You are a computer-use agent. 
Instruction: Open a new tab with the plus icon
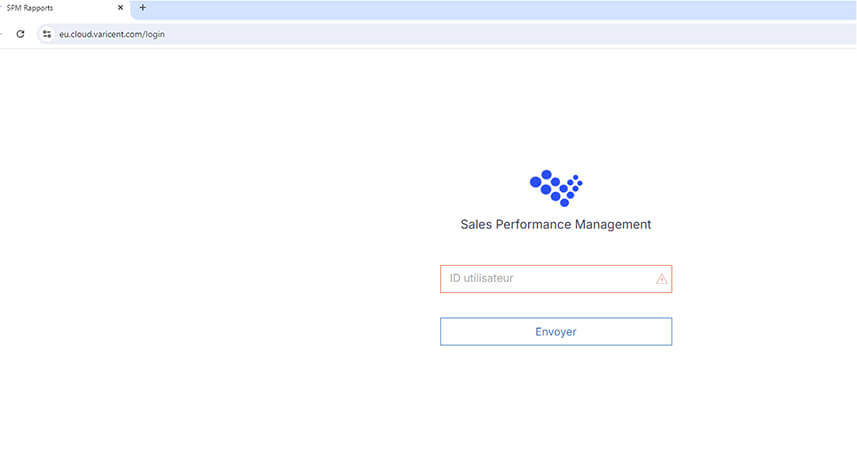point(142,8)
